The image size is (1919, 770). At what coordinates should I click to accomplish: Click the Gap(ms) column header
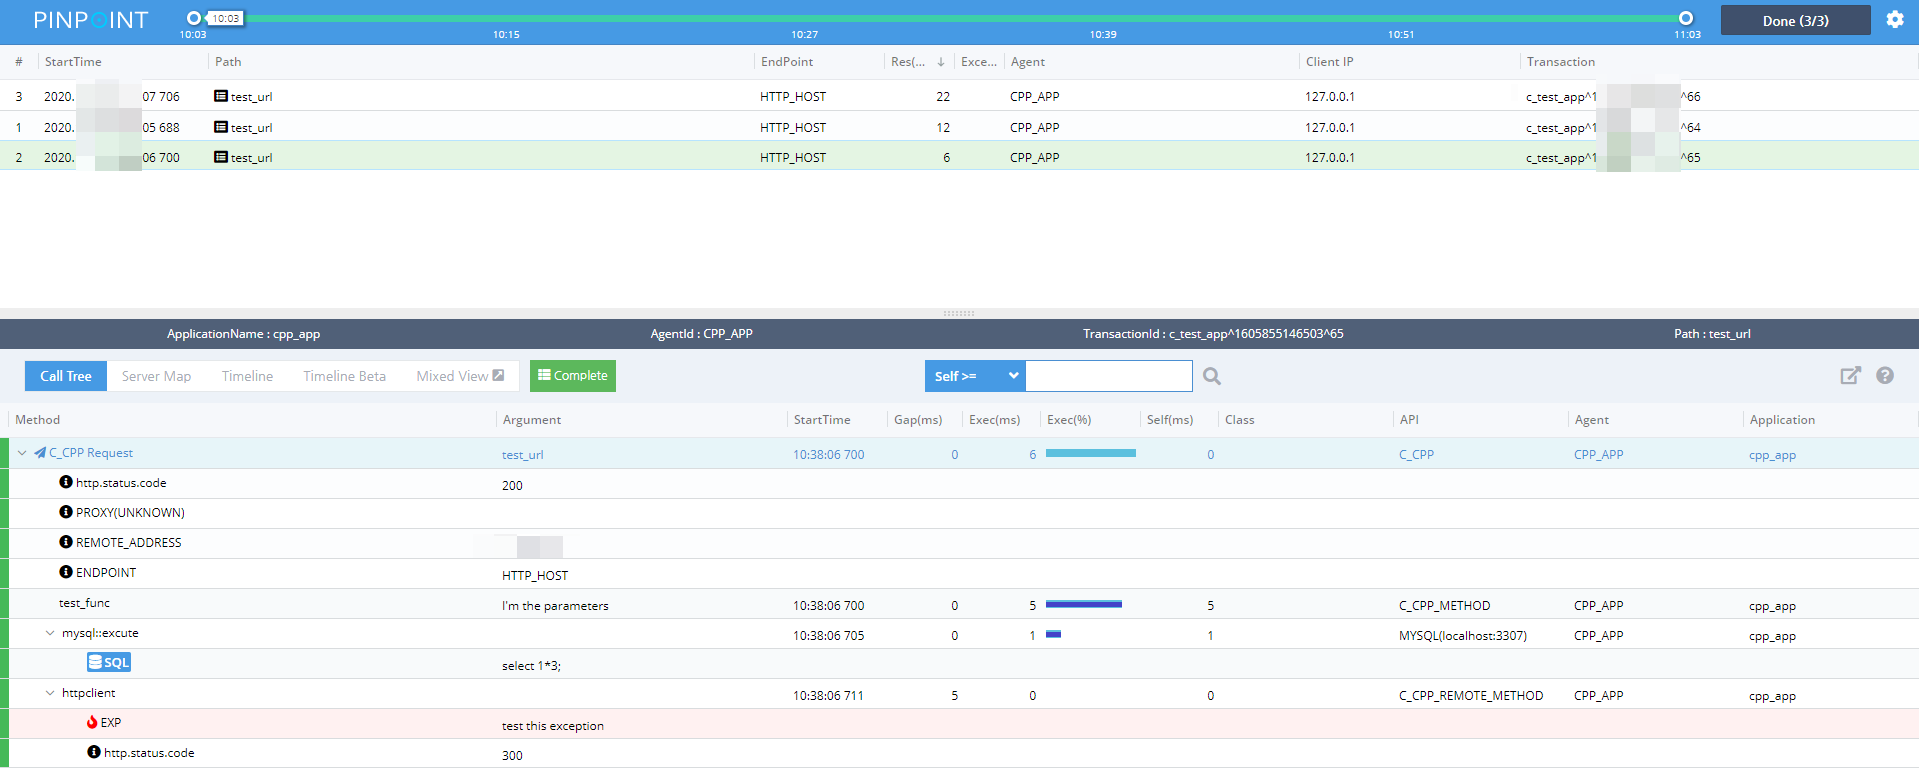click(x=918, y=420)
